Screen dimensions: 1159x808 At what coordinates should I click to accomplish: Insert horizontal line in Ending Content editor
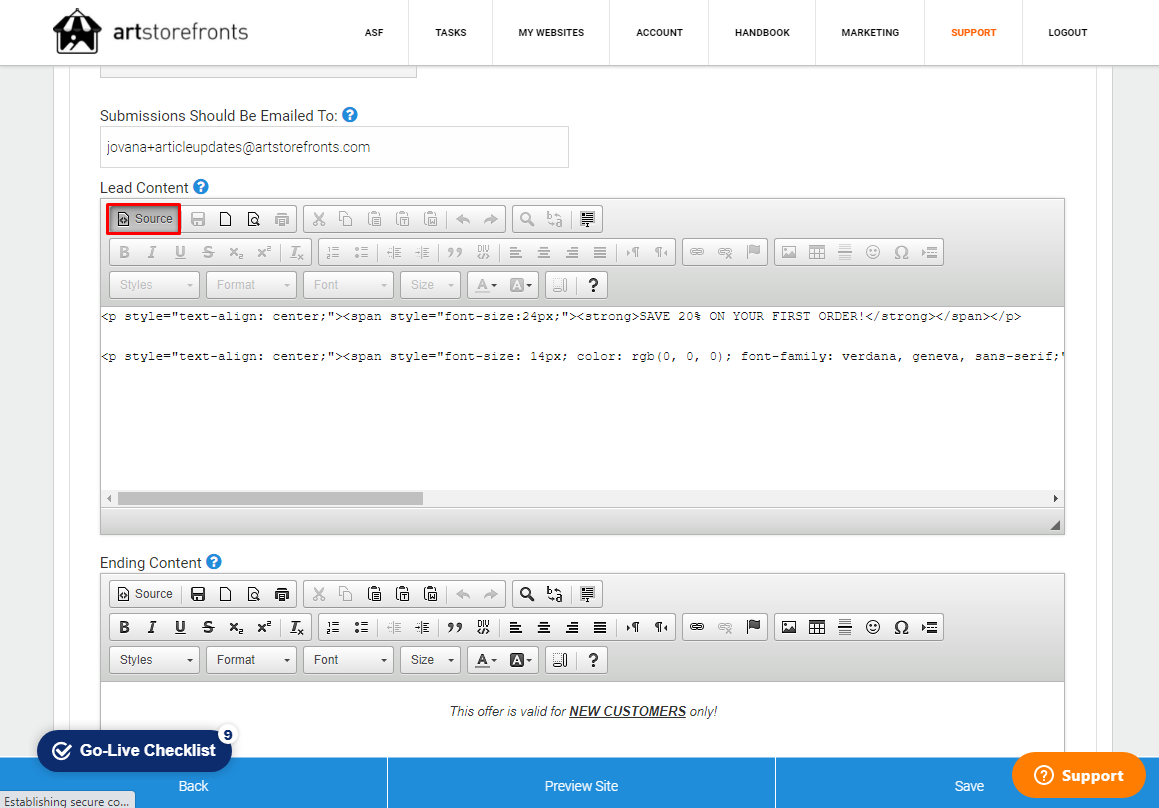845,627
